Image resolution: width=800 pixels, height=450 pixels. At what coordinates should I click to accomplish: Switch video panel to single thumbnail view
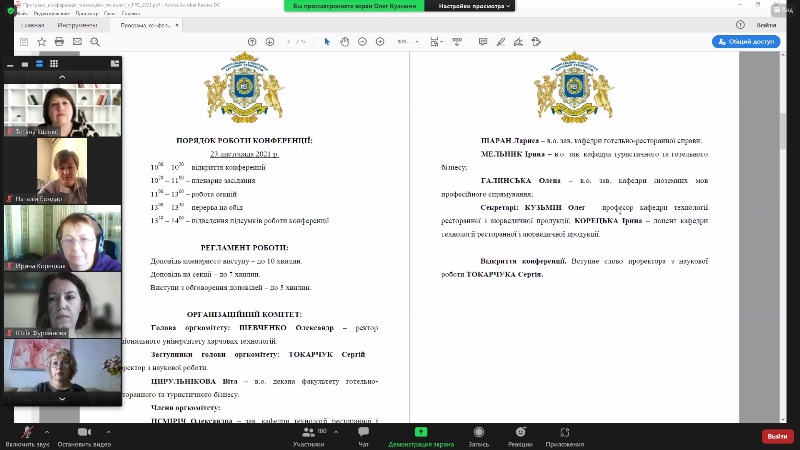coord(24,64)
